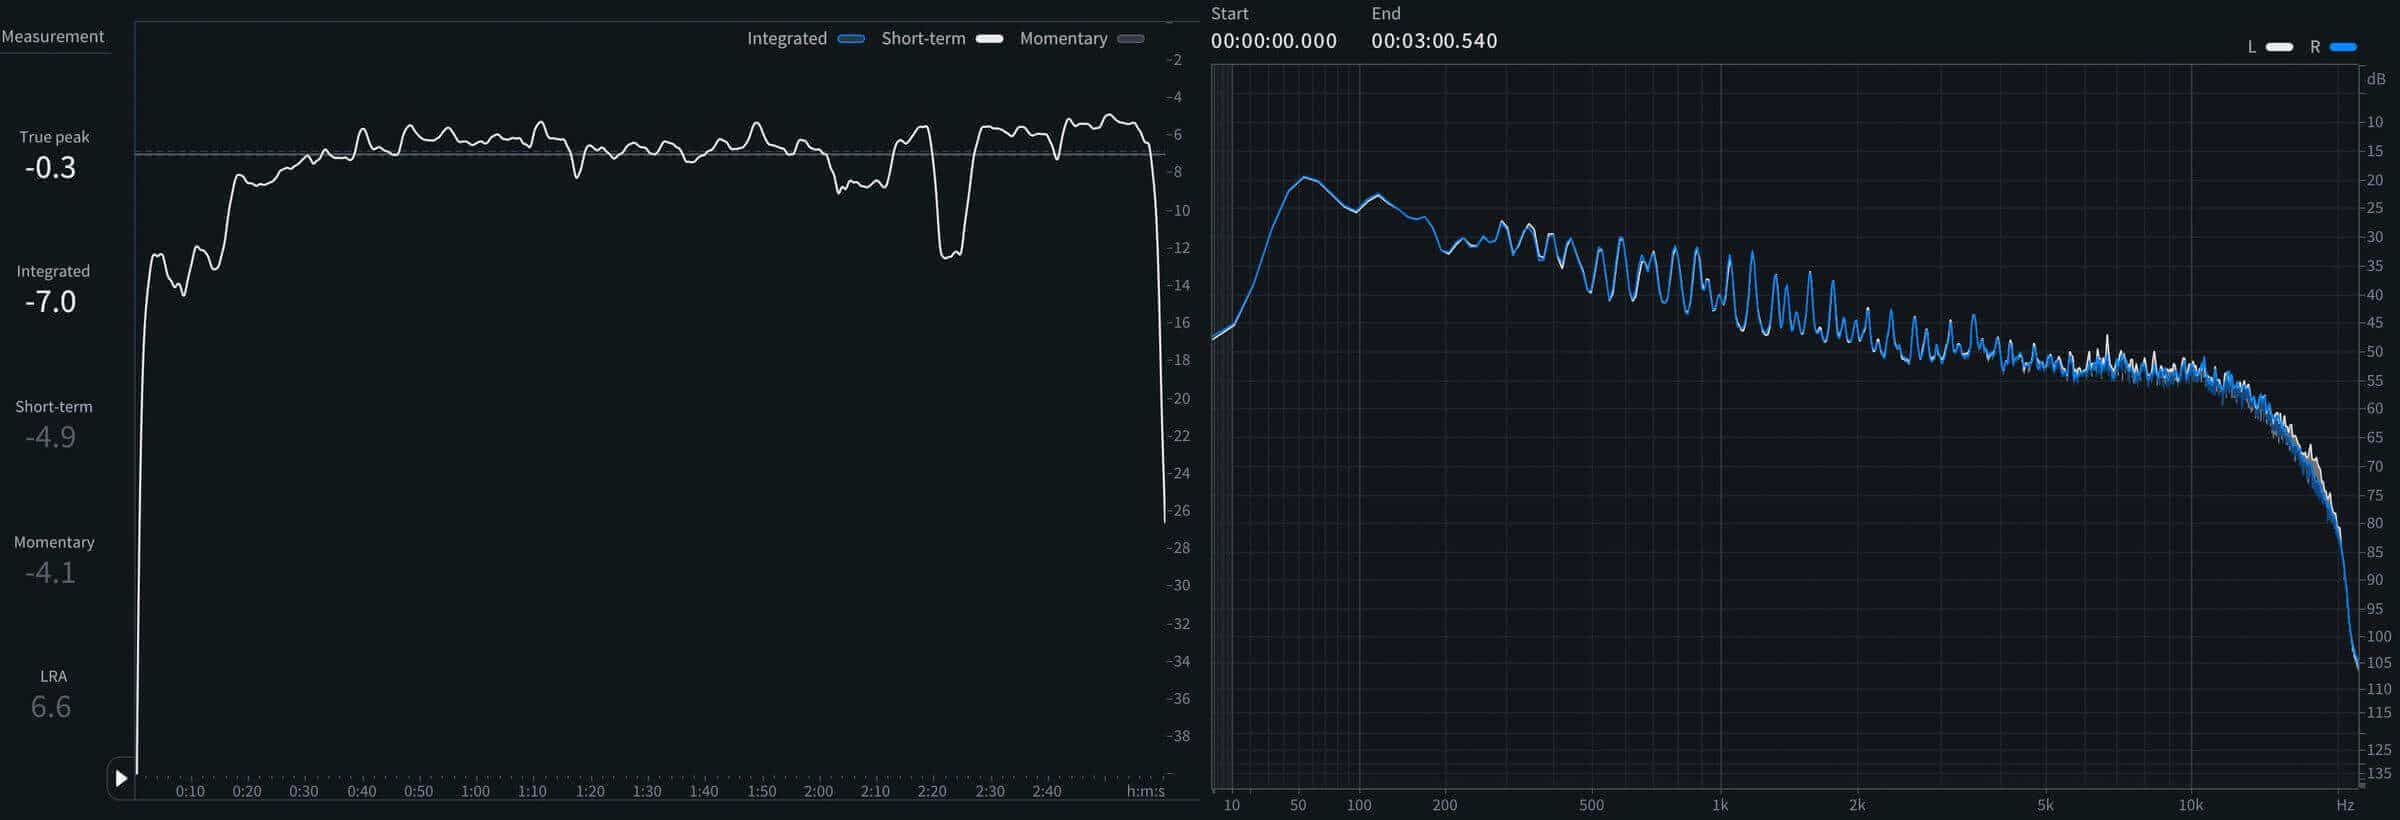Screen dimensions: 2400x820
Task: Click the "Momentary" label in the left sidebar
Action: coord(54,542)
